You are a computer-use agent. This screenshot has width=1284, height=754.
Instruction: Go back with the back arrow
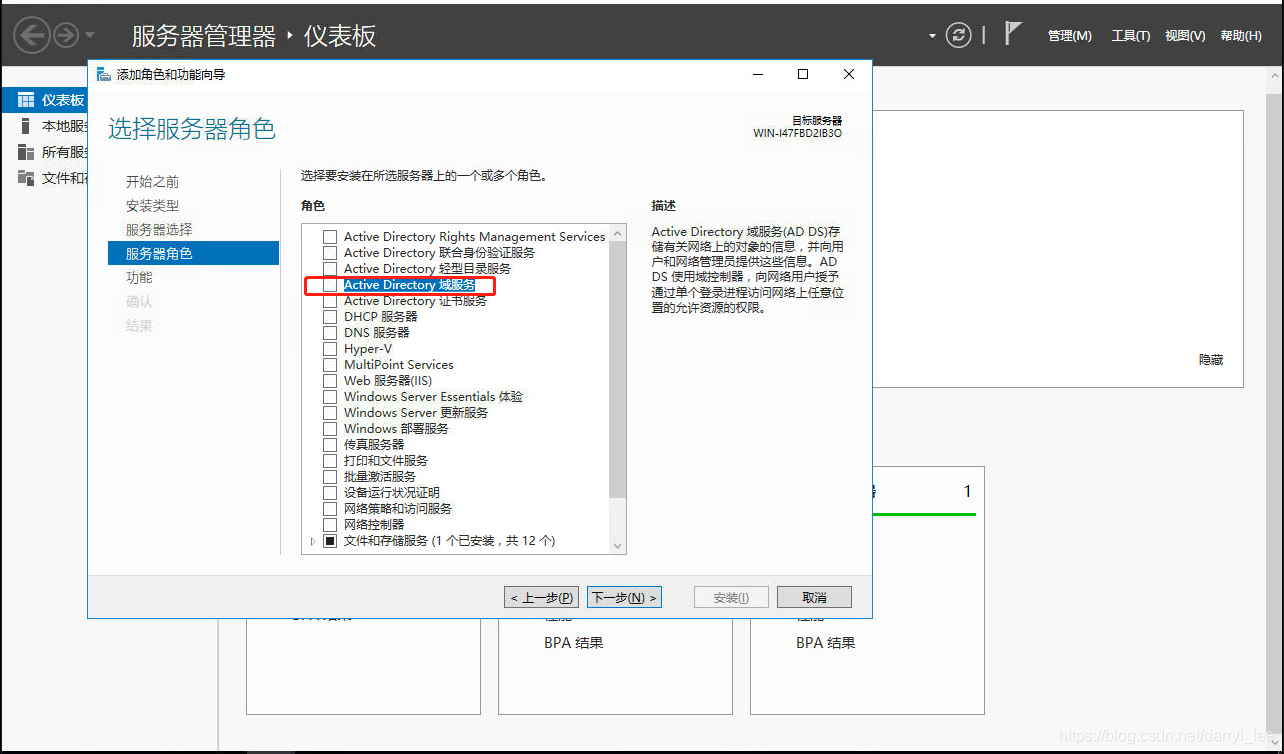31,36
